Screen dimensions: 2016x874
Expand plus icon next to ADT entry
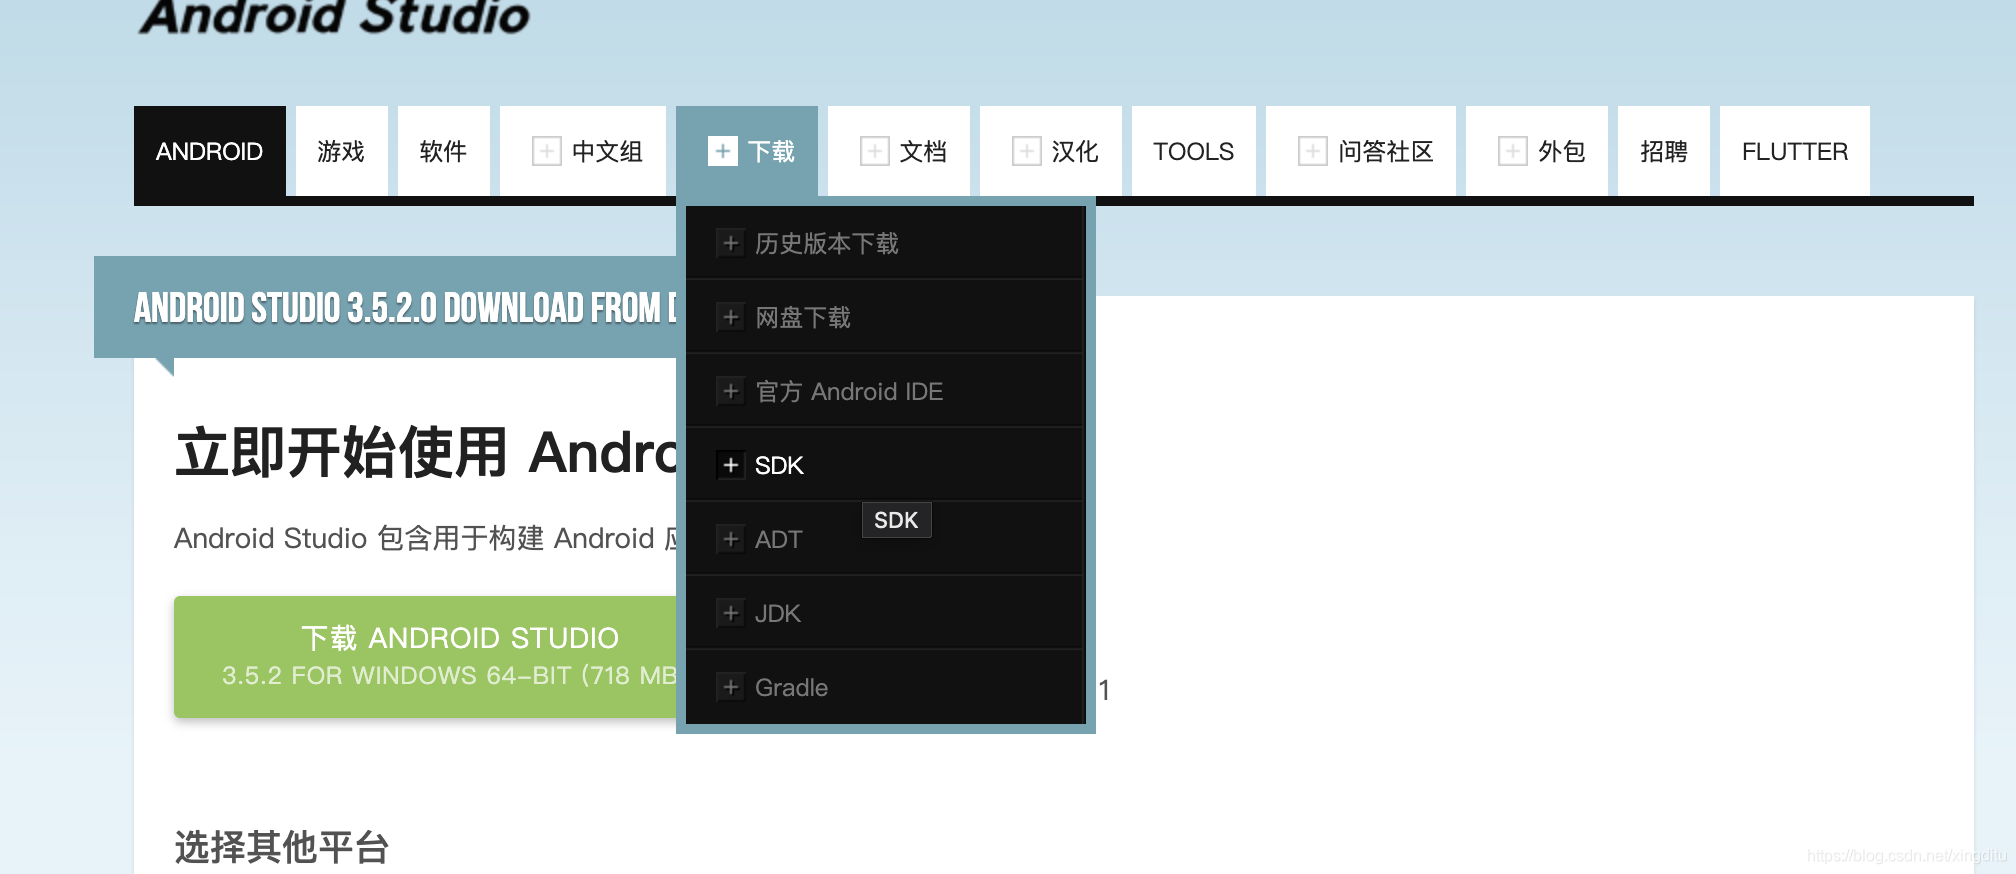pos(731,539)
